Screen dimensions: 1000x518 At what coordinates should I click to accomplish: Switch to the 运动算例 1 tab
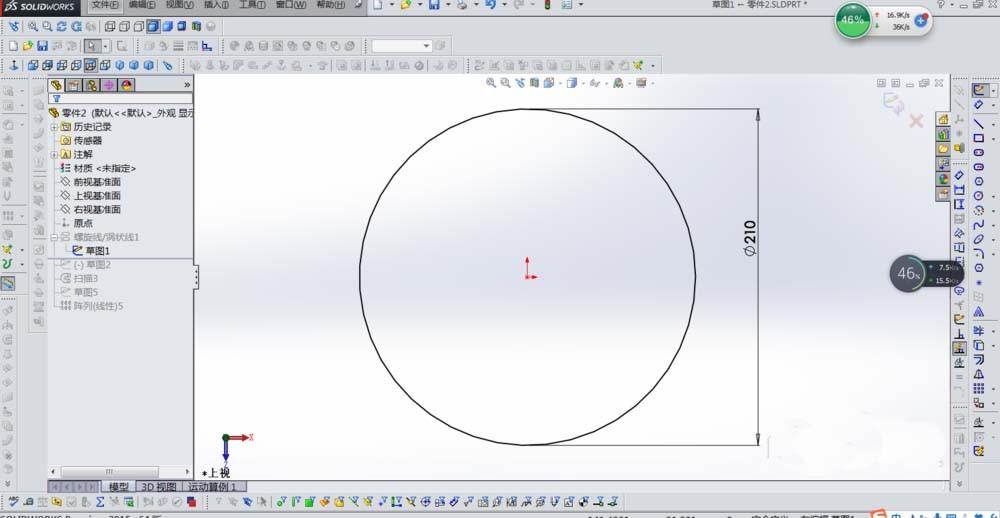(x=213, y=487)
